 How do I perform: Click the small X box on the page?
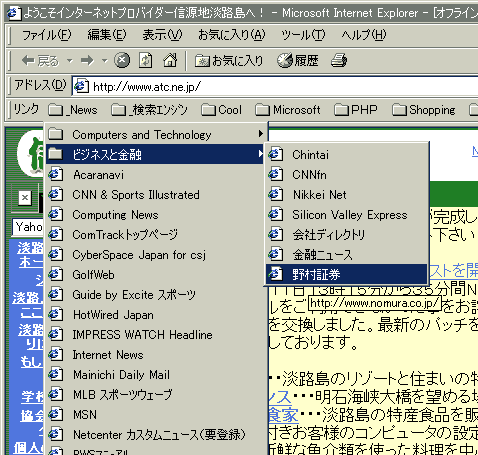[x=25, y=198]
